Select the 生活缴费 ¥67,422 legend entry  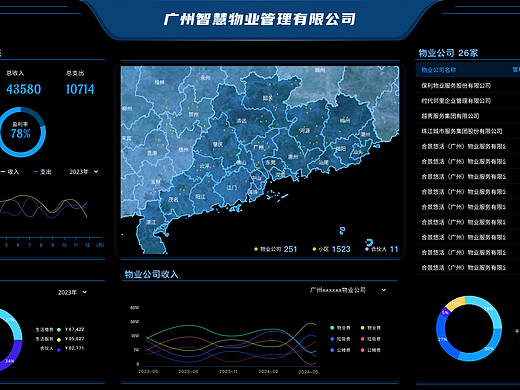(x=60, y=330)
